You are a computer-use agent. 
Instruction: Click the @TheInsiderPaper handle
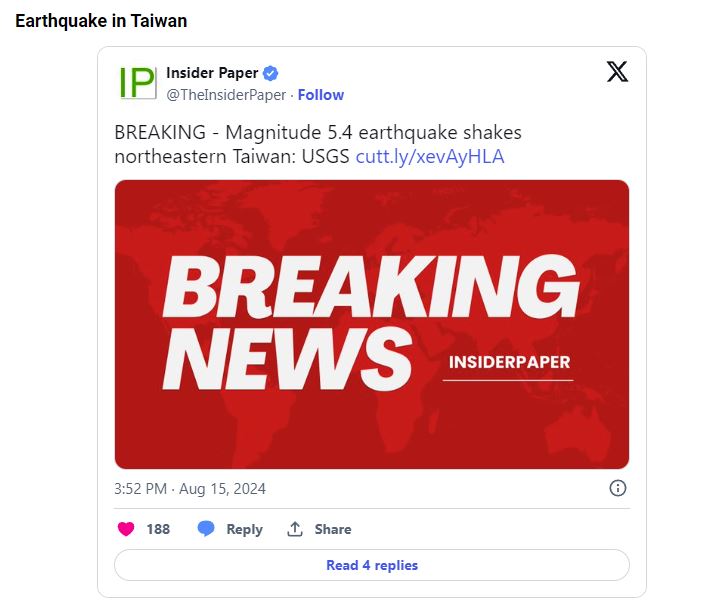tap(226, 95)
